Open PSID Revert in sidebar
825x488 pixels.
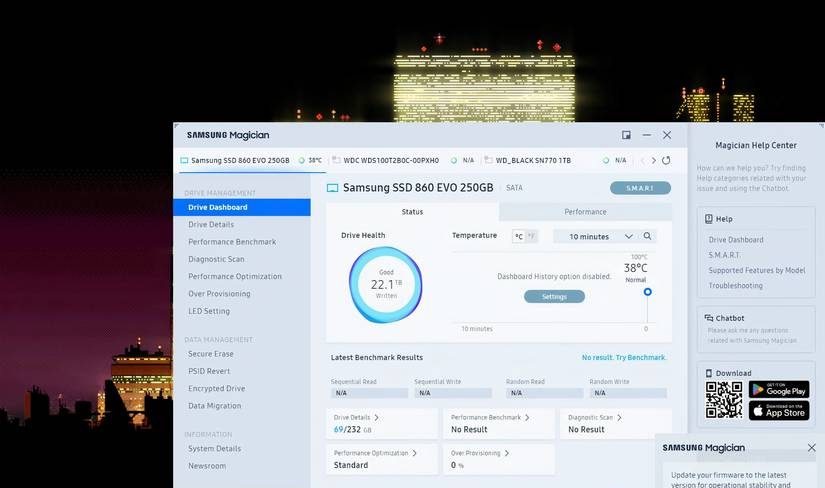point(209,371)
